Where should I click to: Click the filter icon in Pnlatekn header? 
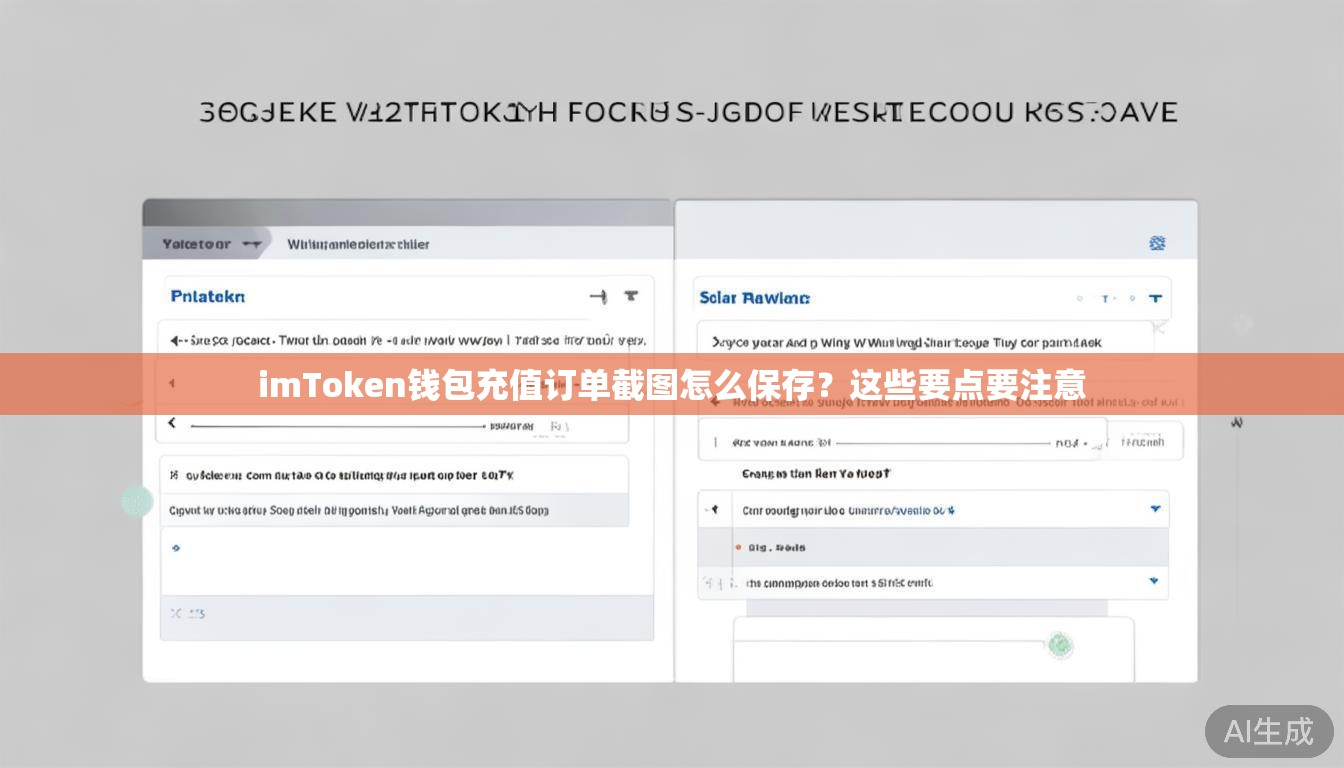point(630,296)
